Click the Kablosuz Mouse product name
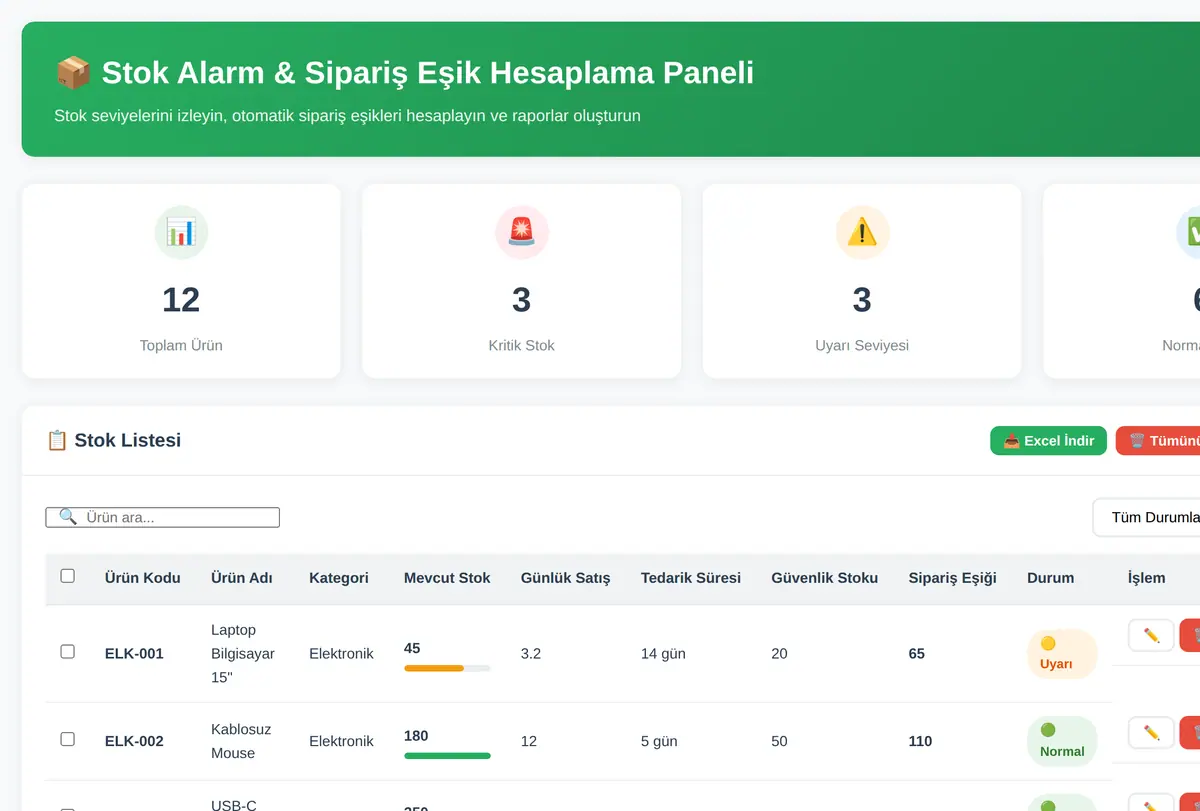The image size is (1200, 811). click(x=241, y=741)
